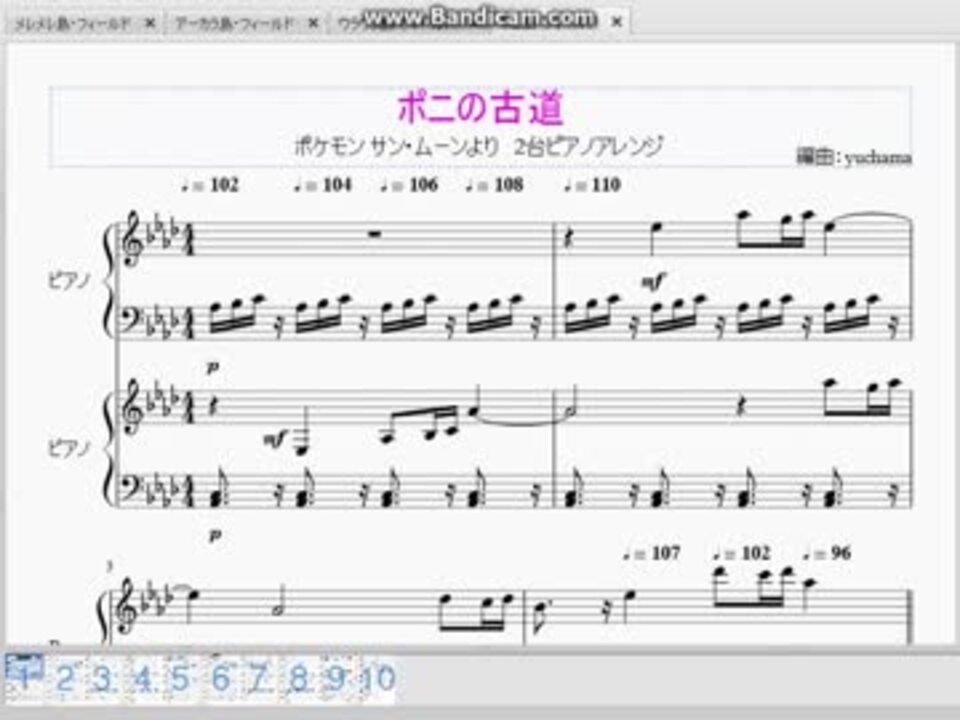Switch to the メレメレ島・フィールド score tab

pyautogui.click(x=72, y=24)
